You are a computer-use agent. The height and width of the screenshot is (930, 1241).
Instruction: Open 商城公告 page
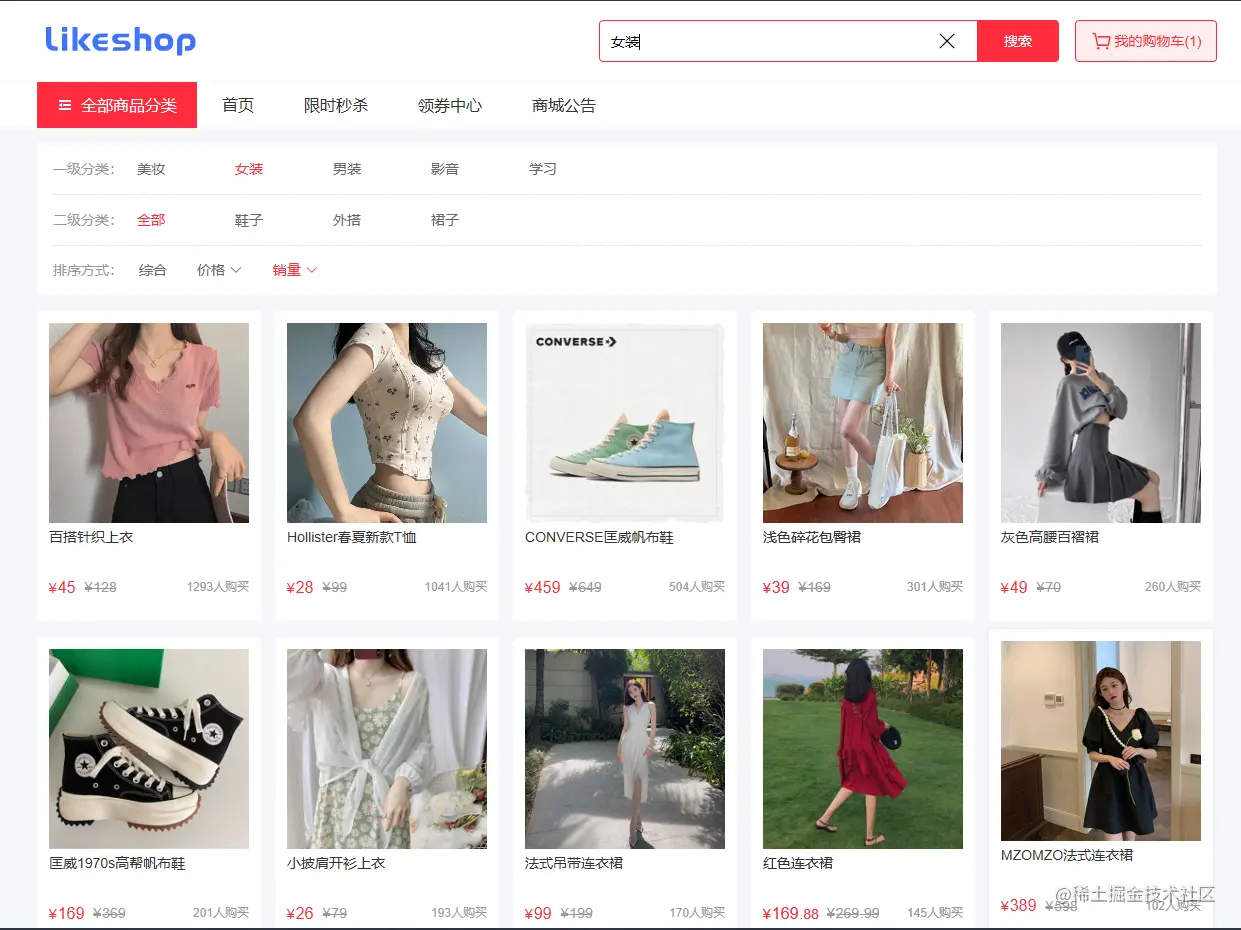point(564,105)
